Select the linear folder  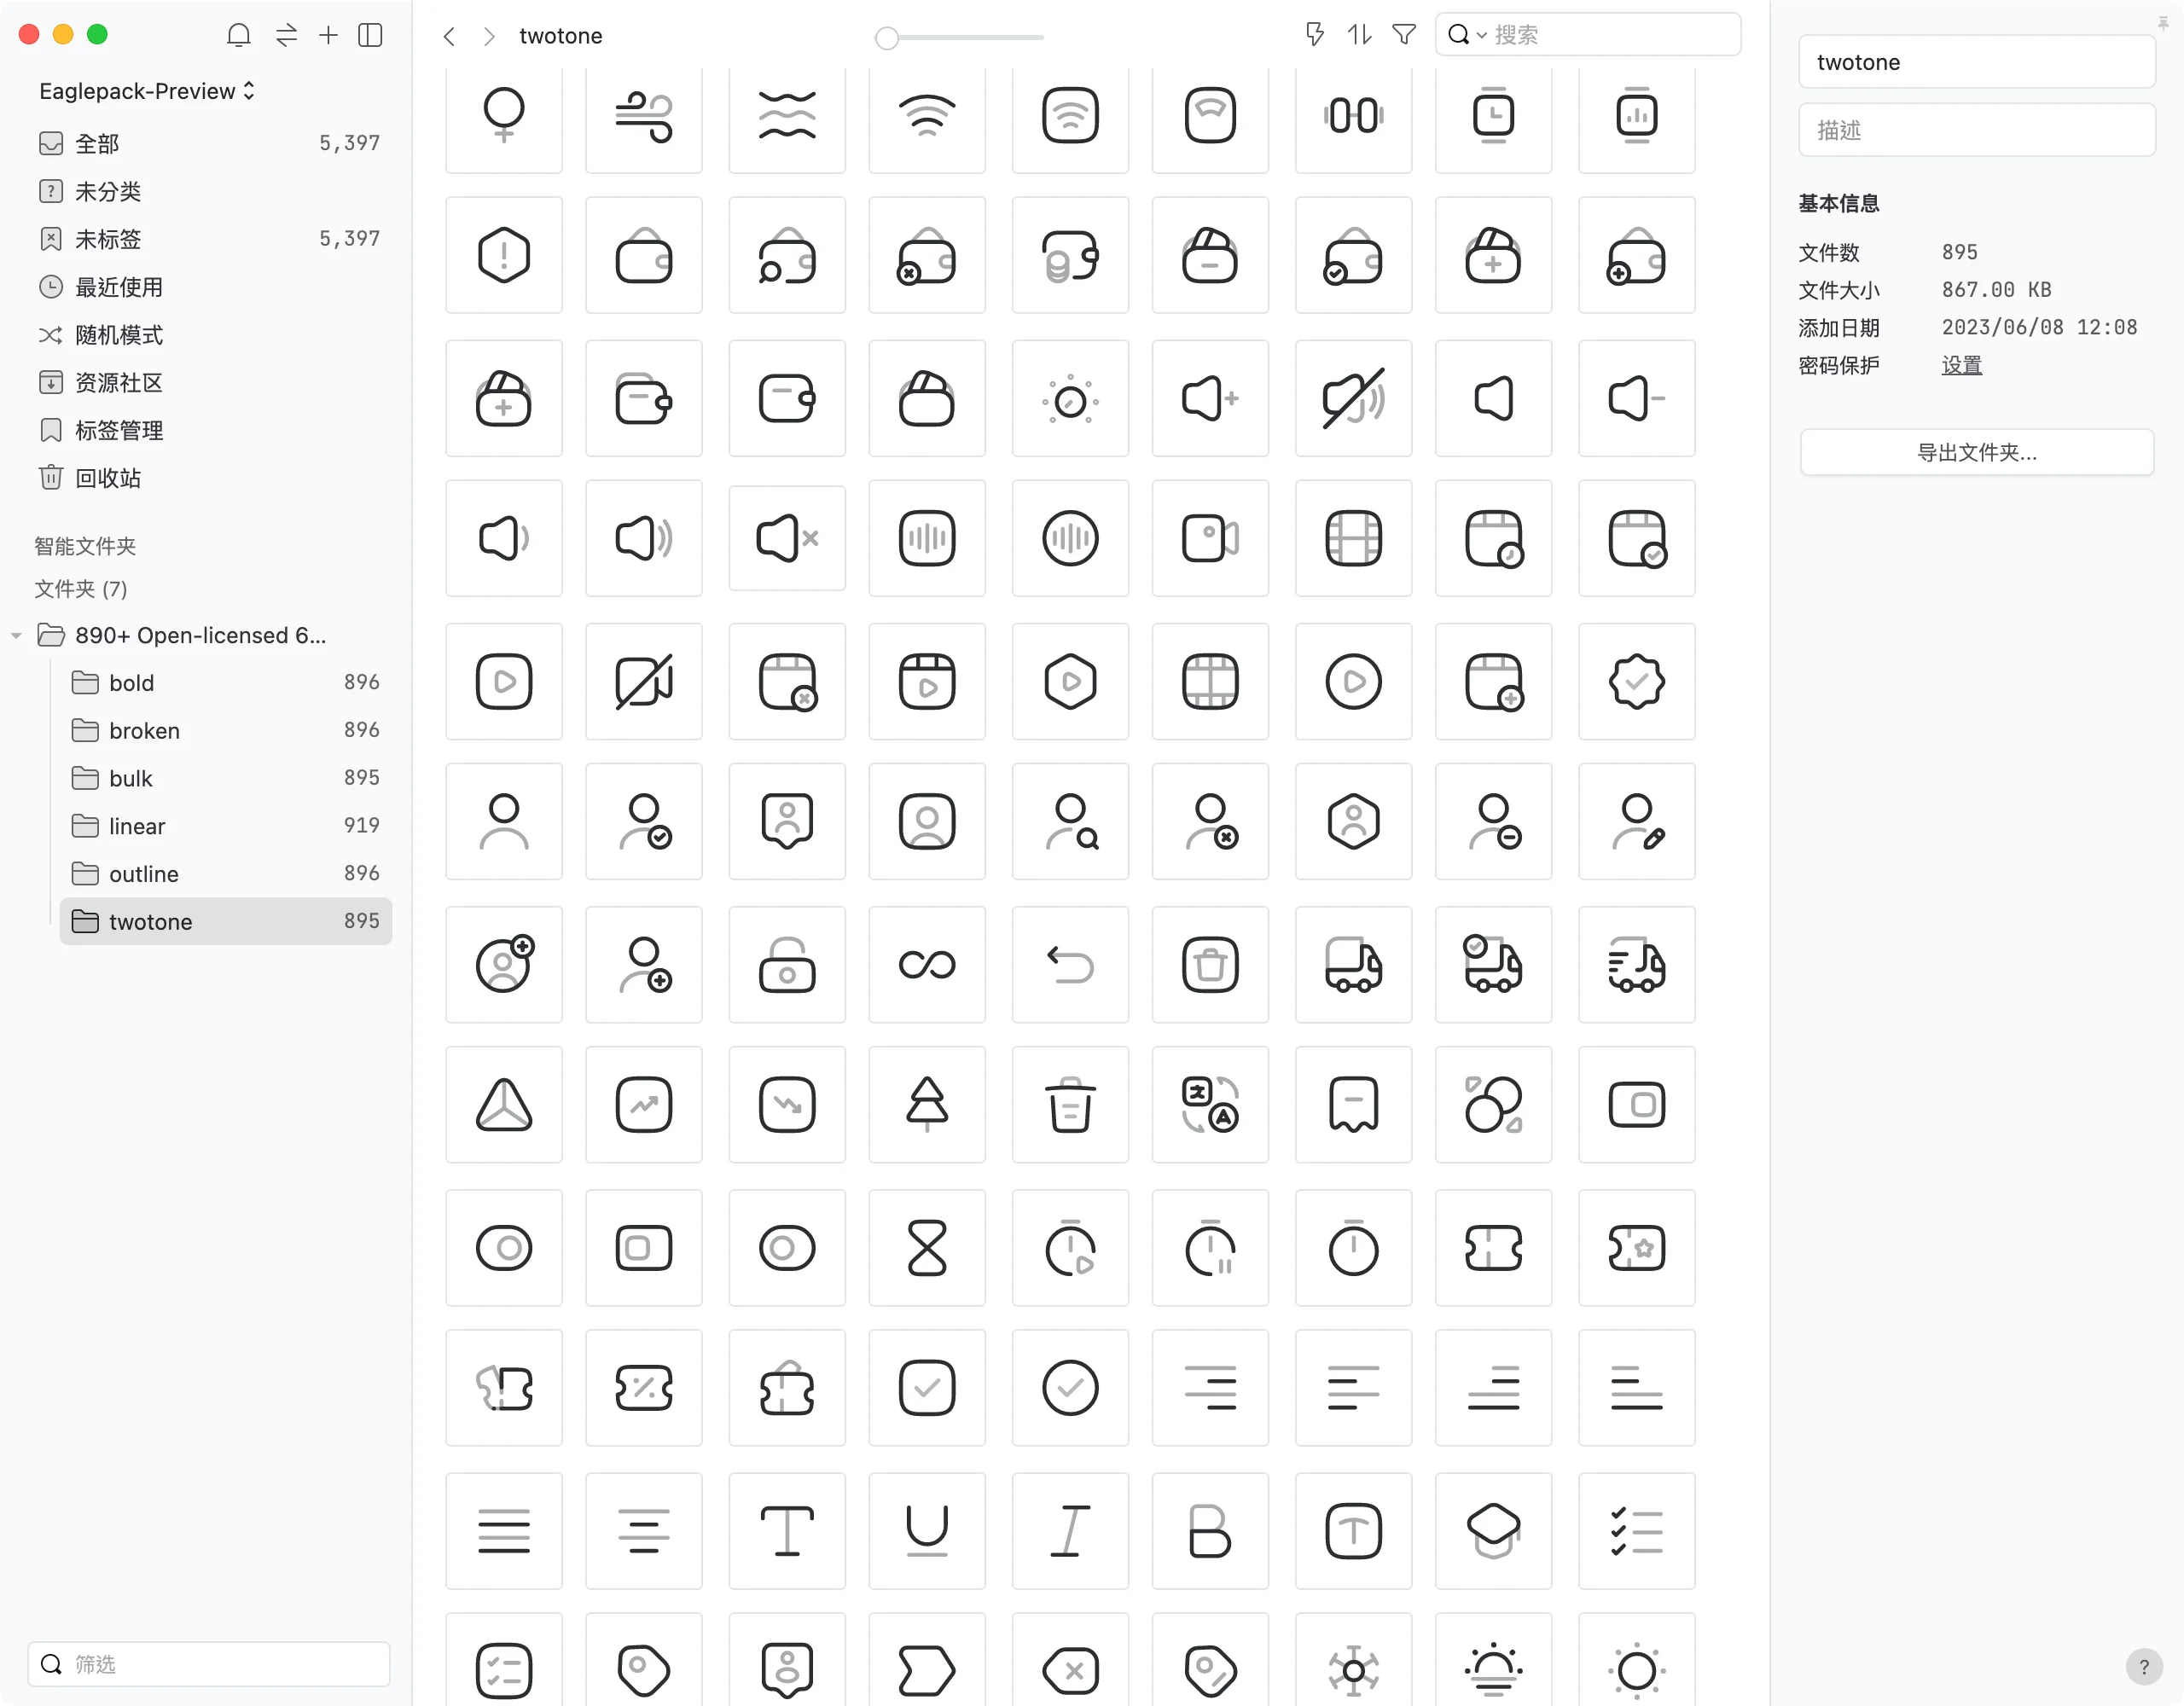(x=137, y=826)
